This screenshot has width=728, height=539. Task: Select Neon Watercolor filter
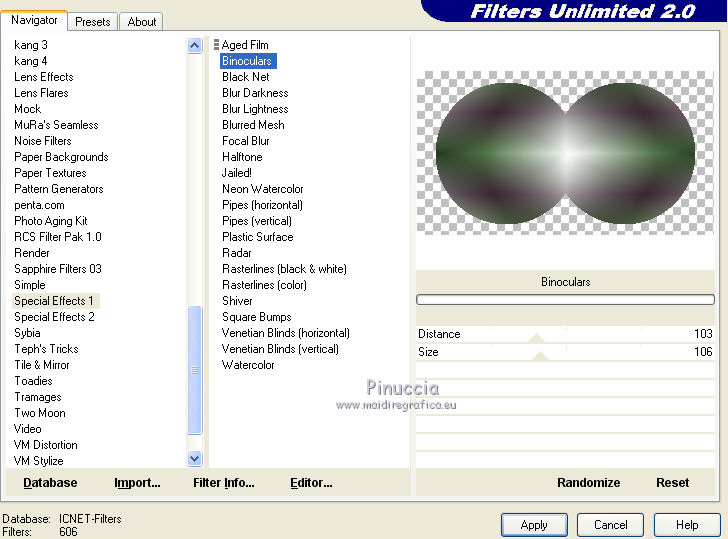pyautogui.click(x=262, y=189)
